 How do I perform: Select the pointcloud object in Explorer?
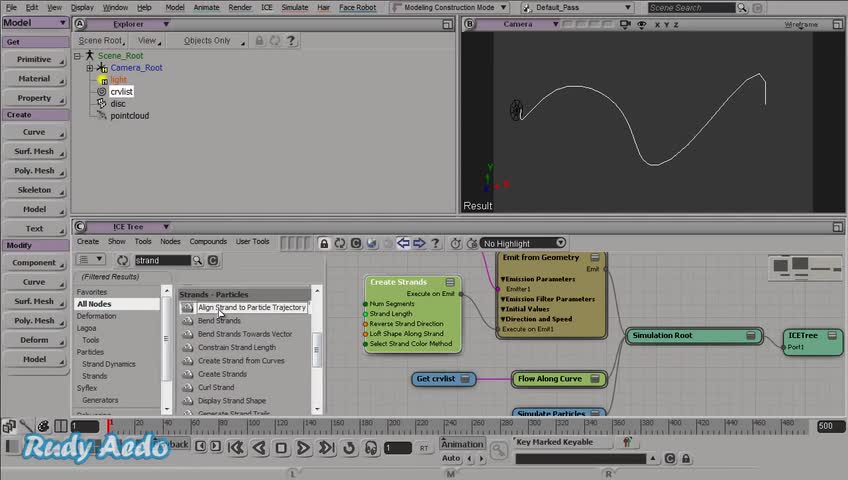point(129,116)
